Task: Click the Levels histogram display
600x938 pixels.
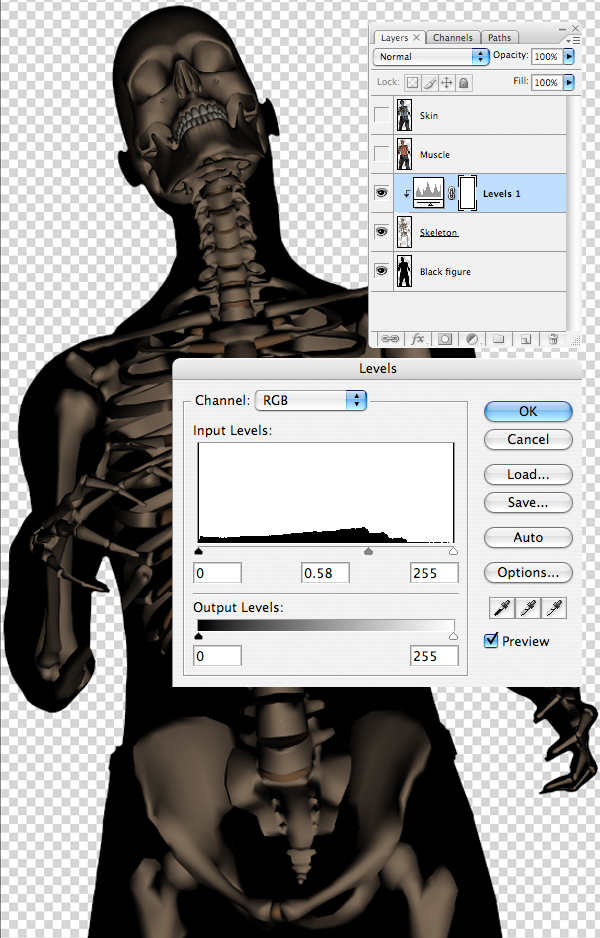Action: (326, 492)
